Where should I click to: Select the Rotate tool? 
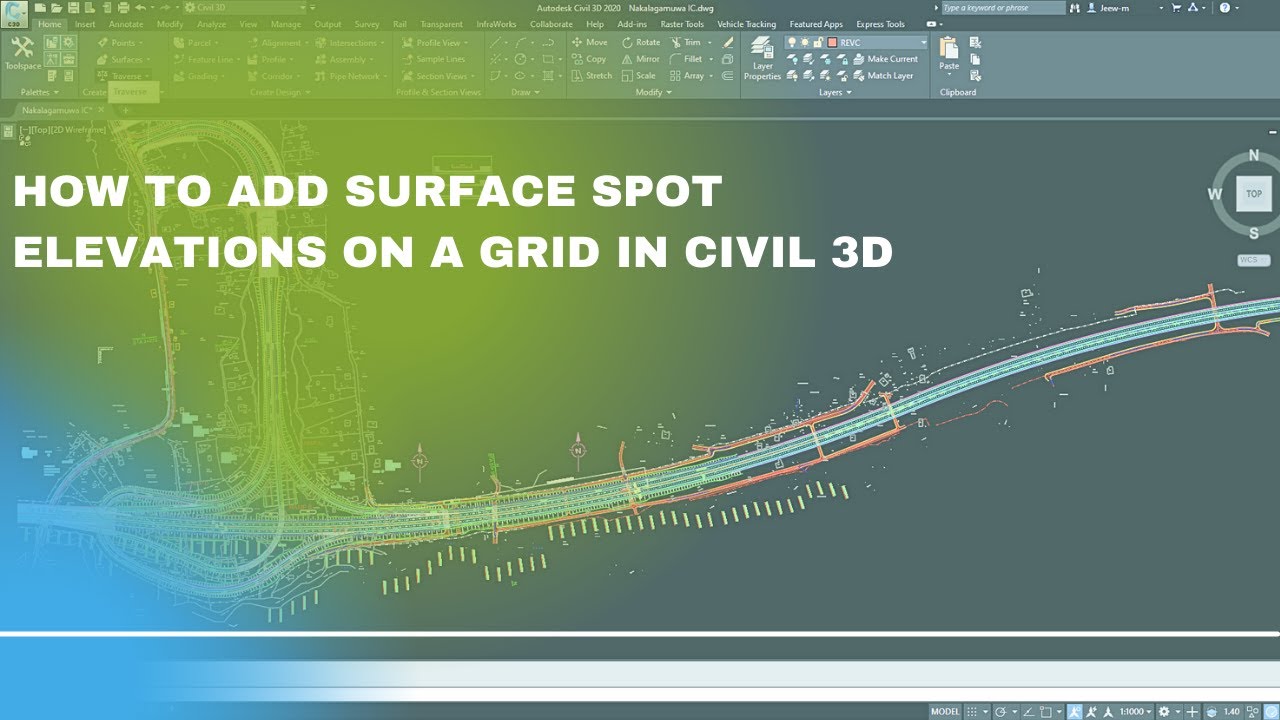click(641, 43)
